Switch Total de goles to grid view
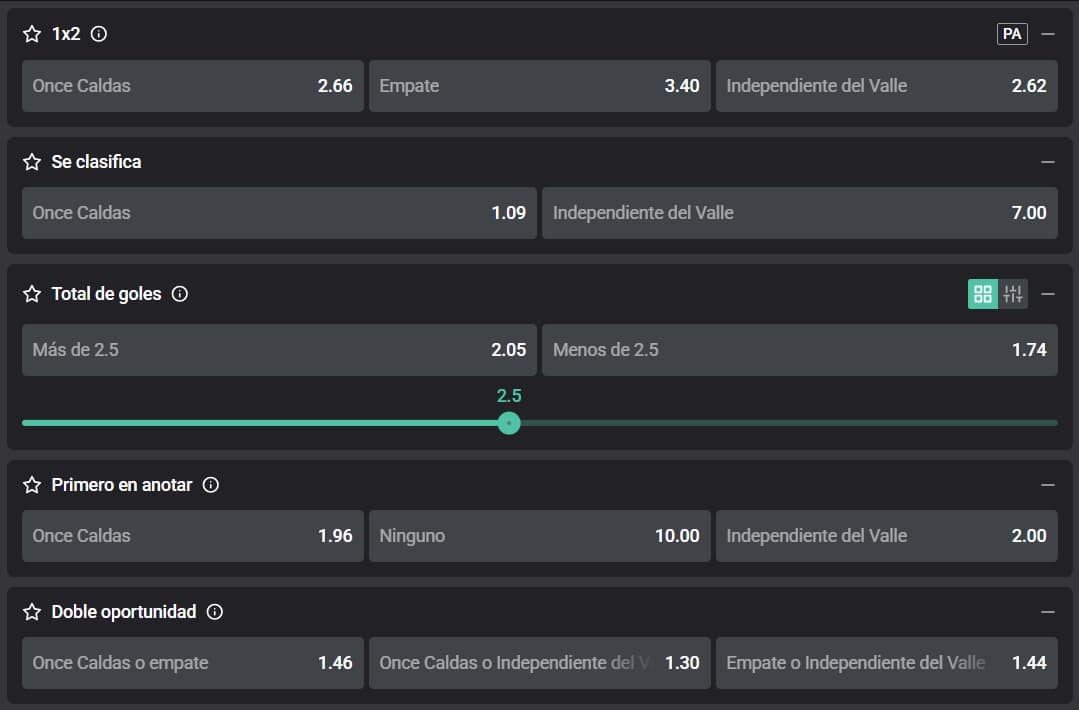The image size is (1079, 710). 983,294
